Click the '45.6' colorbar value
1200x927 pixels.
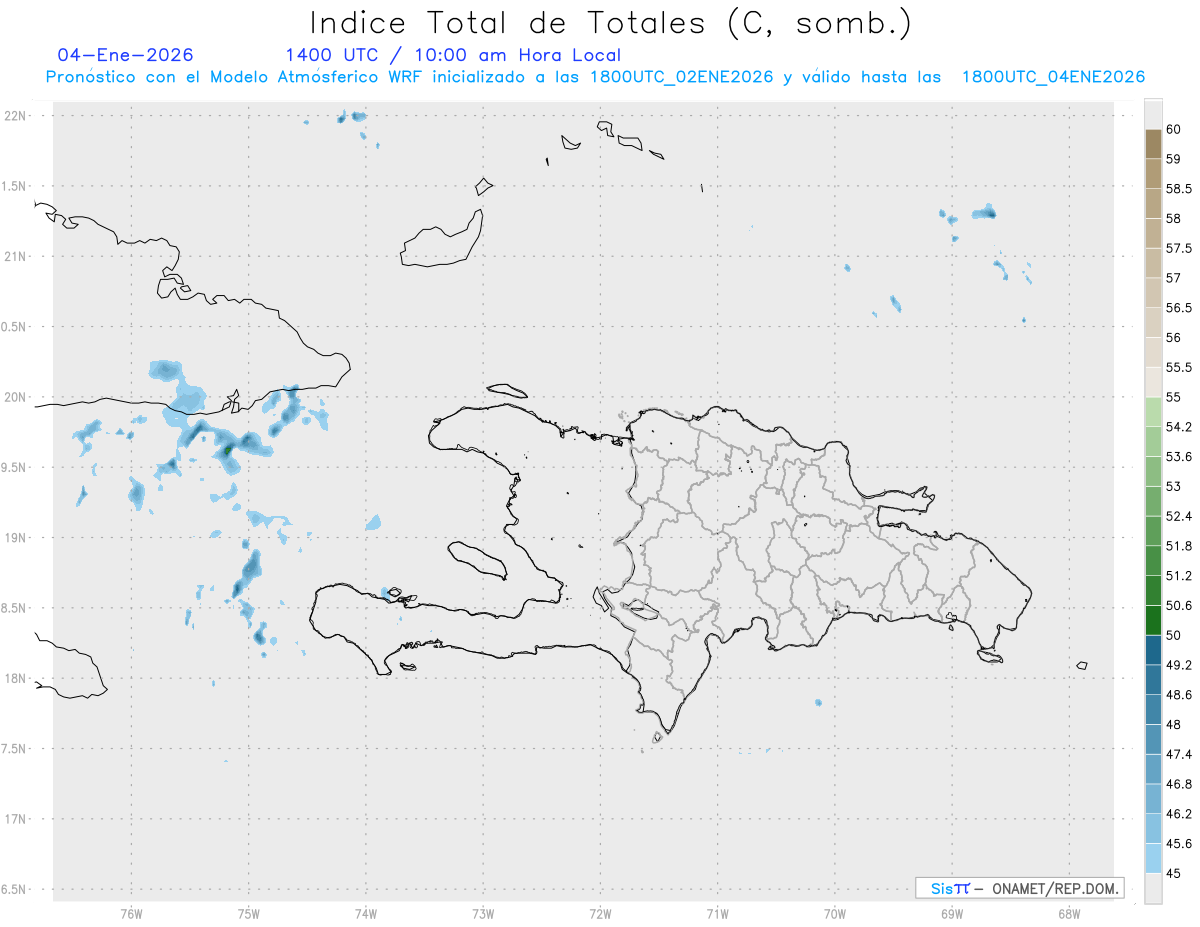pyautogui.click(x=1178, y=844)
